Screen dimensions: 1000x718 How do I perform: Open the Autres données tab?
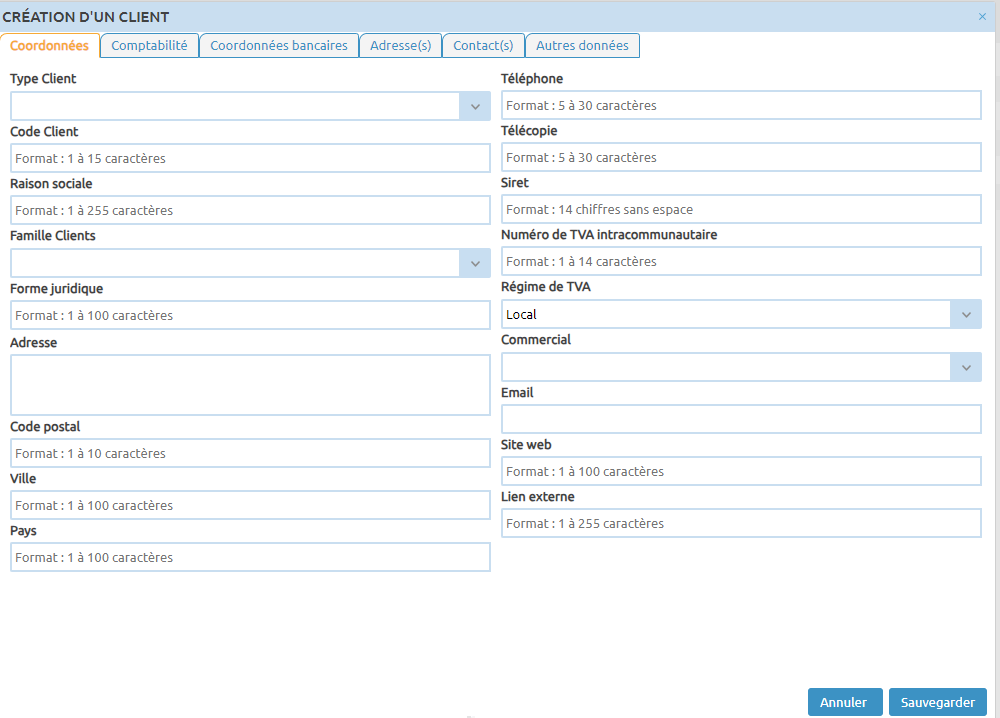582,46
